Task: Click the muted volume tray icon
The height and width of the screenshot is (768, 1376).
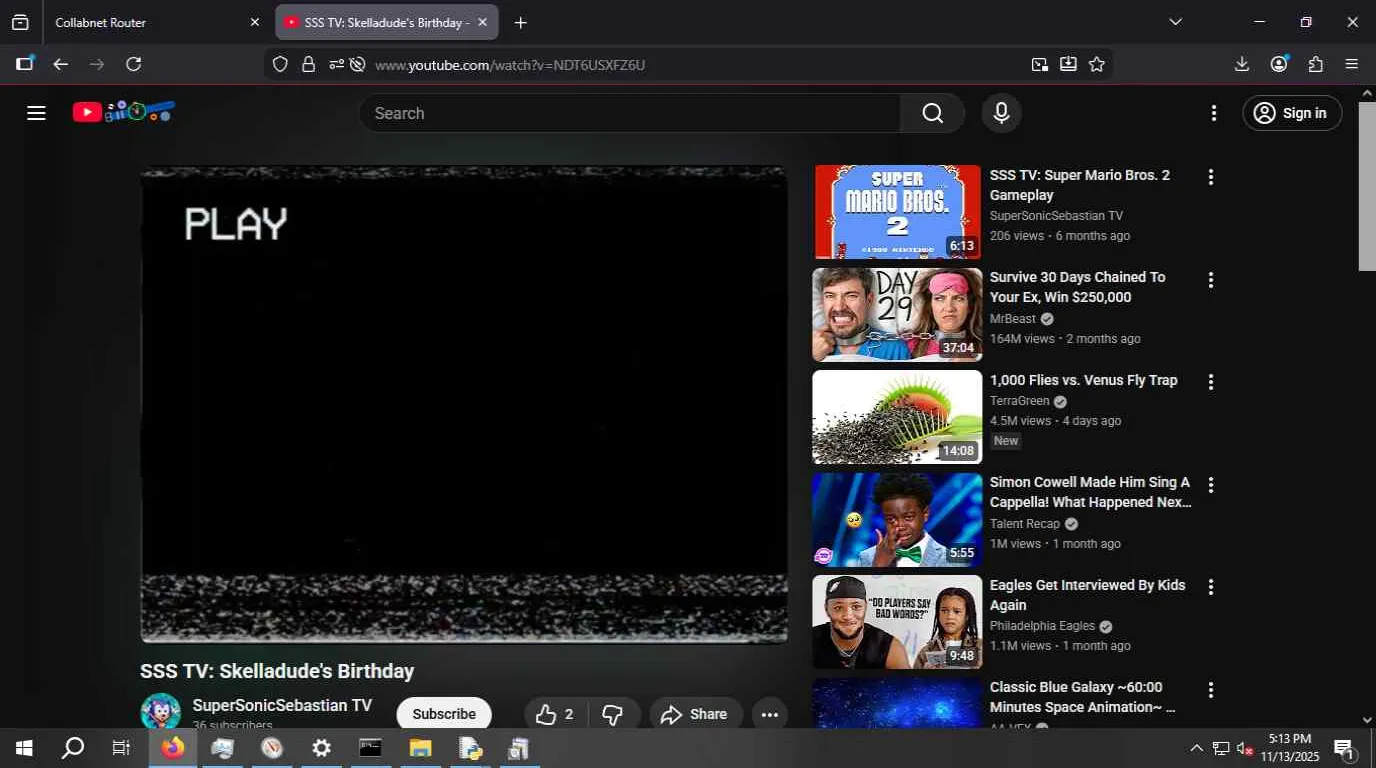Action: [x=1245, y=748]
